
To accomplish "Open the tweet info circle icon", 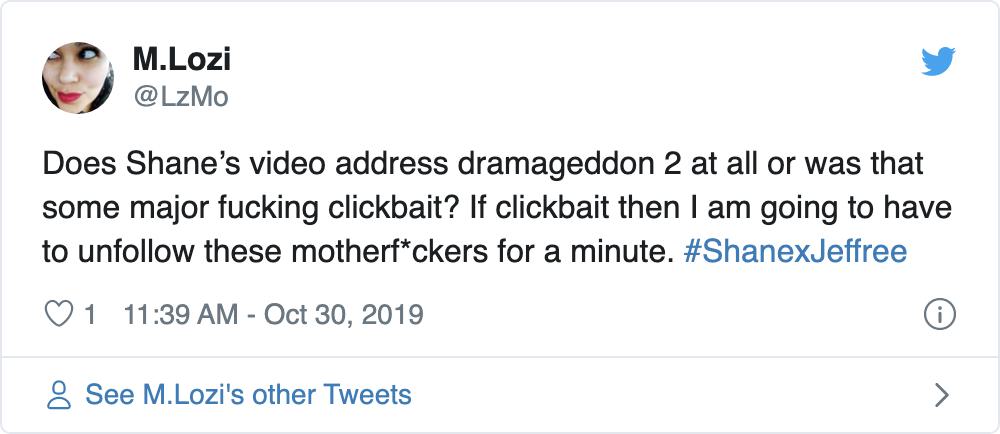I will [x=937, y=315].
